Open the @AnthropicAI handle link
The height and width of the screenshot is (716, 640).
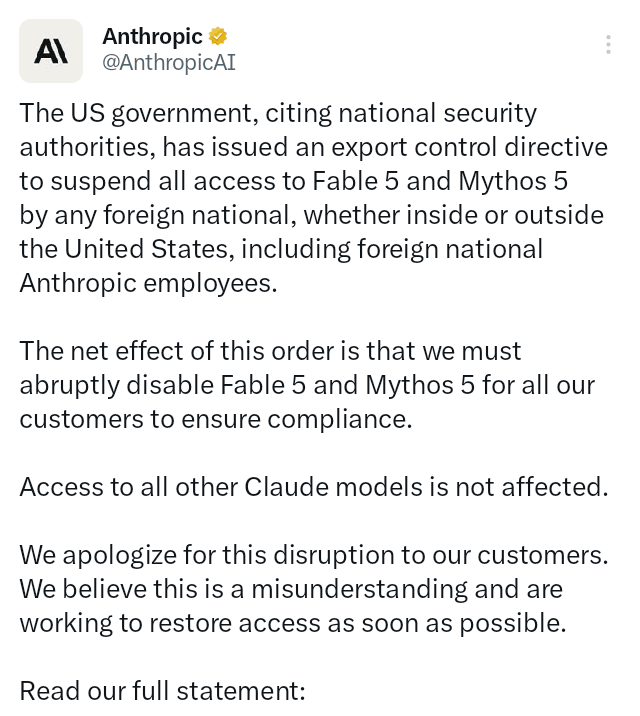tap(169, 63)
